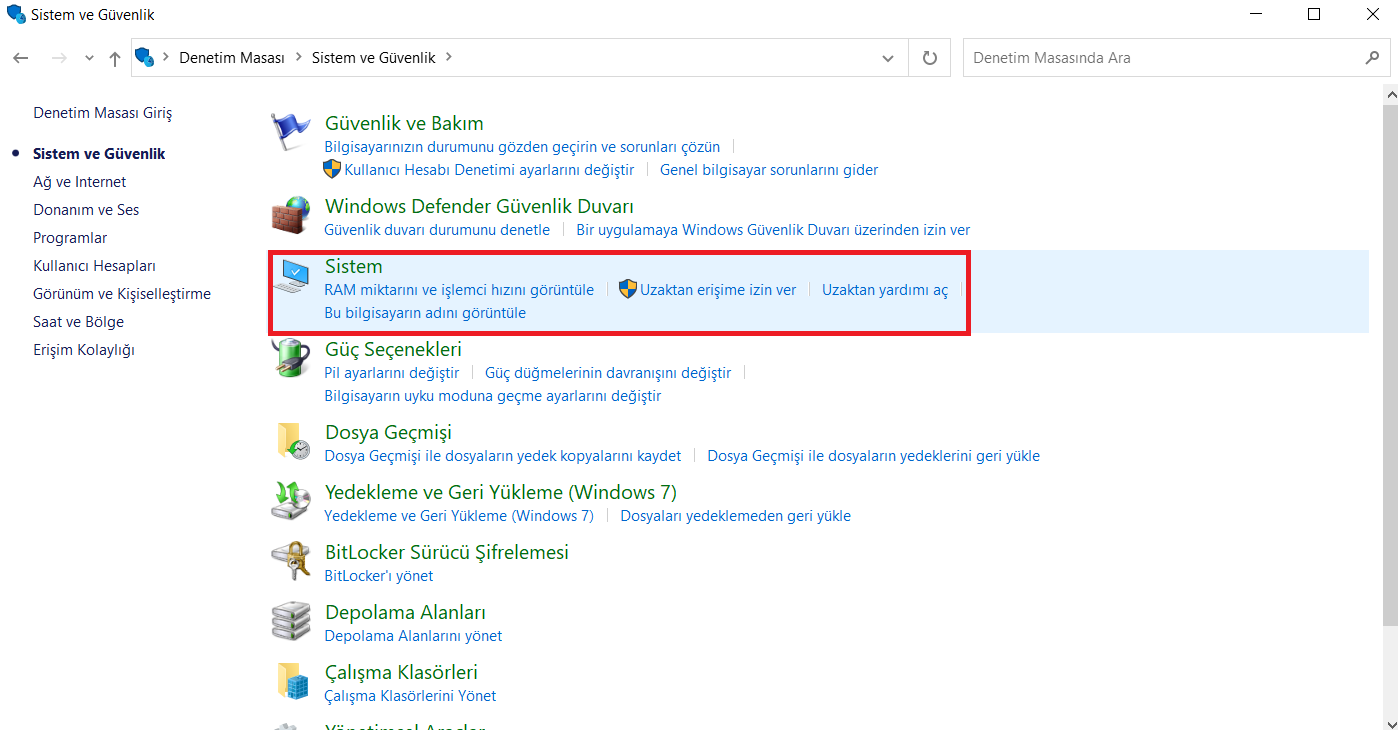
Task: Click Güvenlik duvarı durumunu denetle
Action: pos(437,230)
